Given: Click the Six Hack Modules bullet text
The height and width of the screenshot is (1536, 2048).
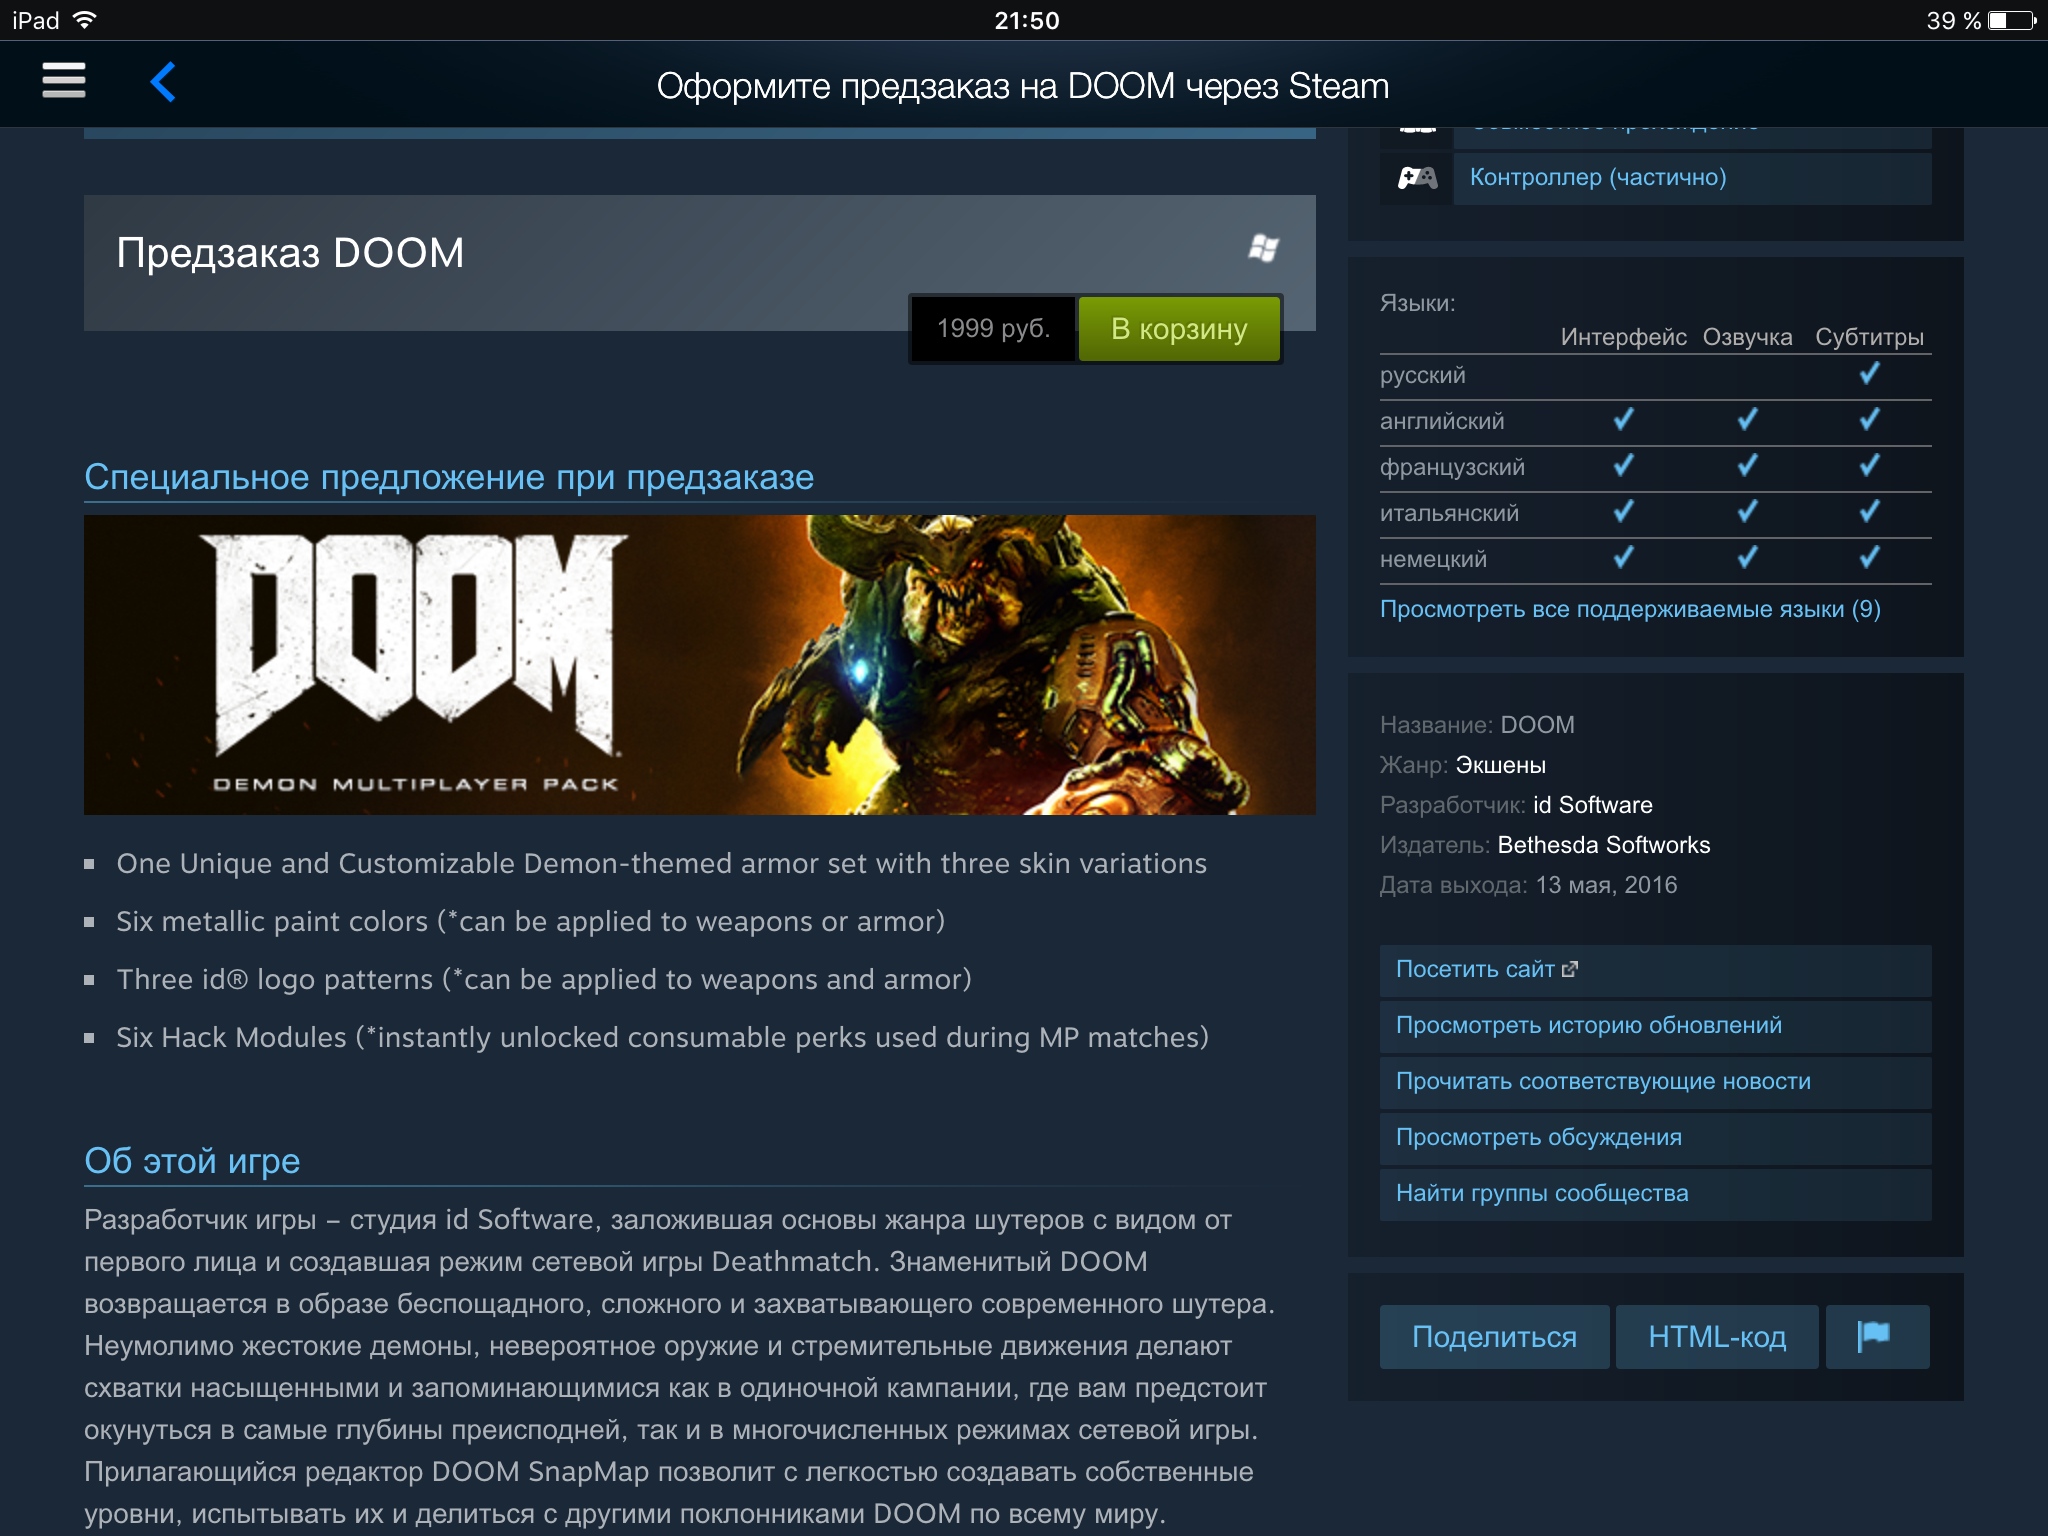Looking at the screenshot, I should click(x=662, y=1037).
